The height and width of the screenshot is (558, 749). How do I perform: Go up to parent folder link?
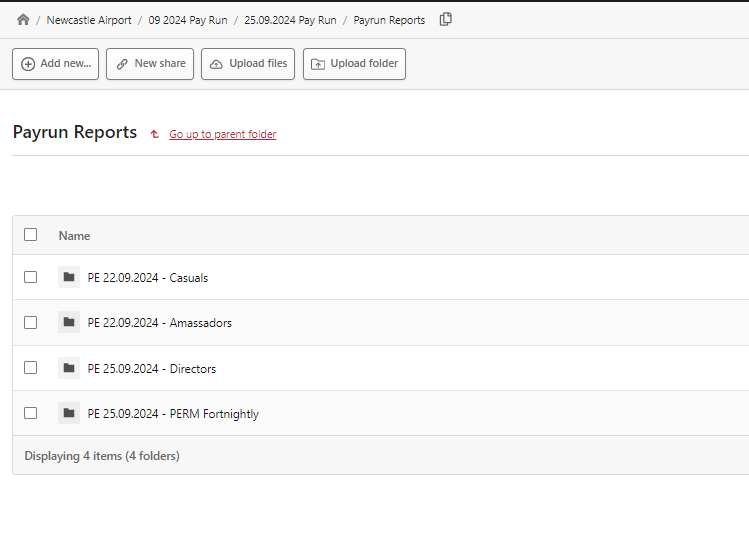coord(222,134)
